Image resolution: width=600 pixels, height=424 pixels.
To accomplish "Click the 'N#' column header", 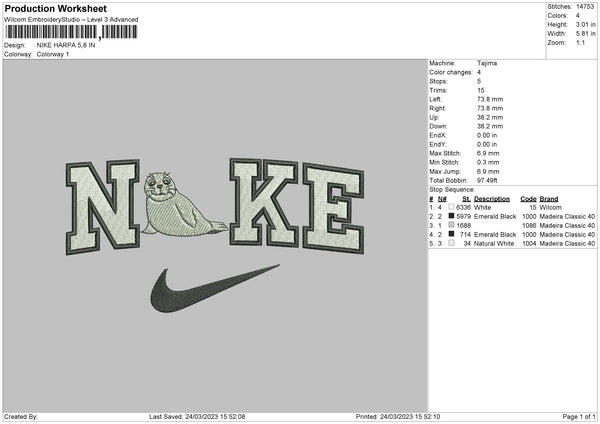I will (442, 199).
